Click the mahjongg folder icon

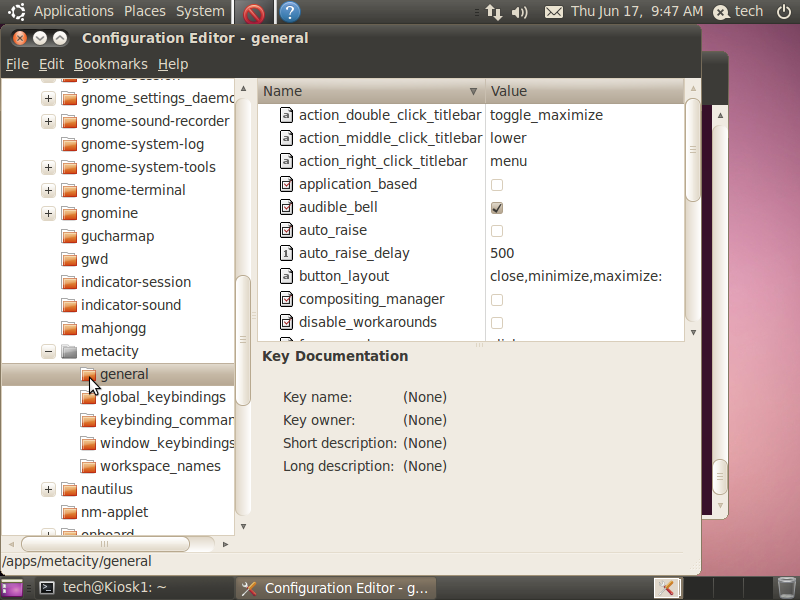click(x=69, y=328)
